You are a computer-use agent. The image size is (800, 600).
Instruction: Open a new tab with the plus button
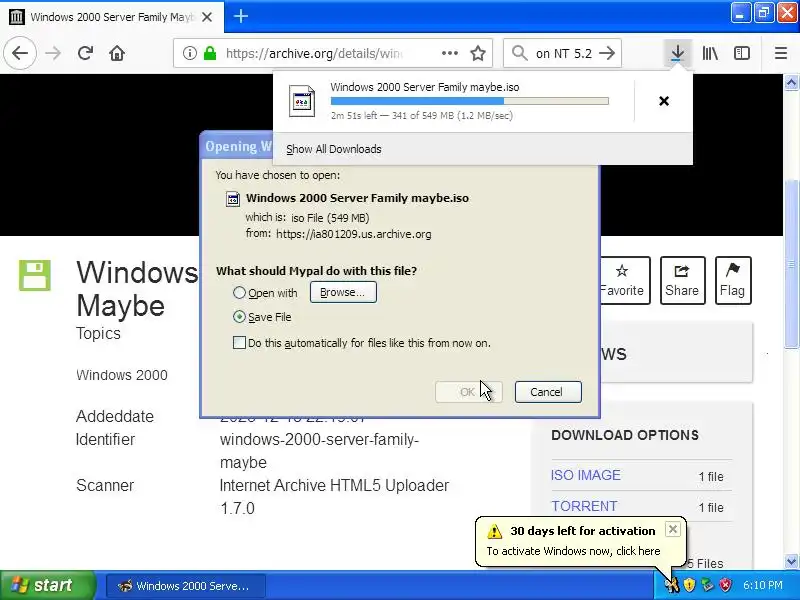click(241, 17)
